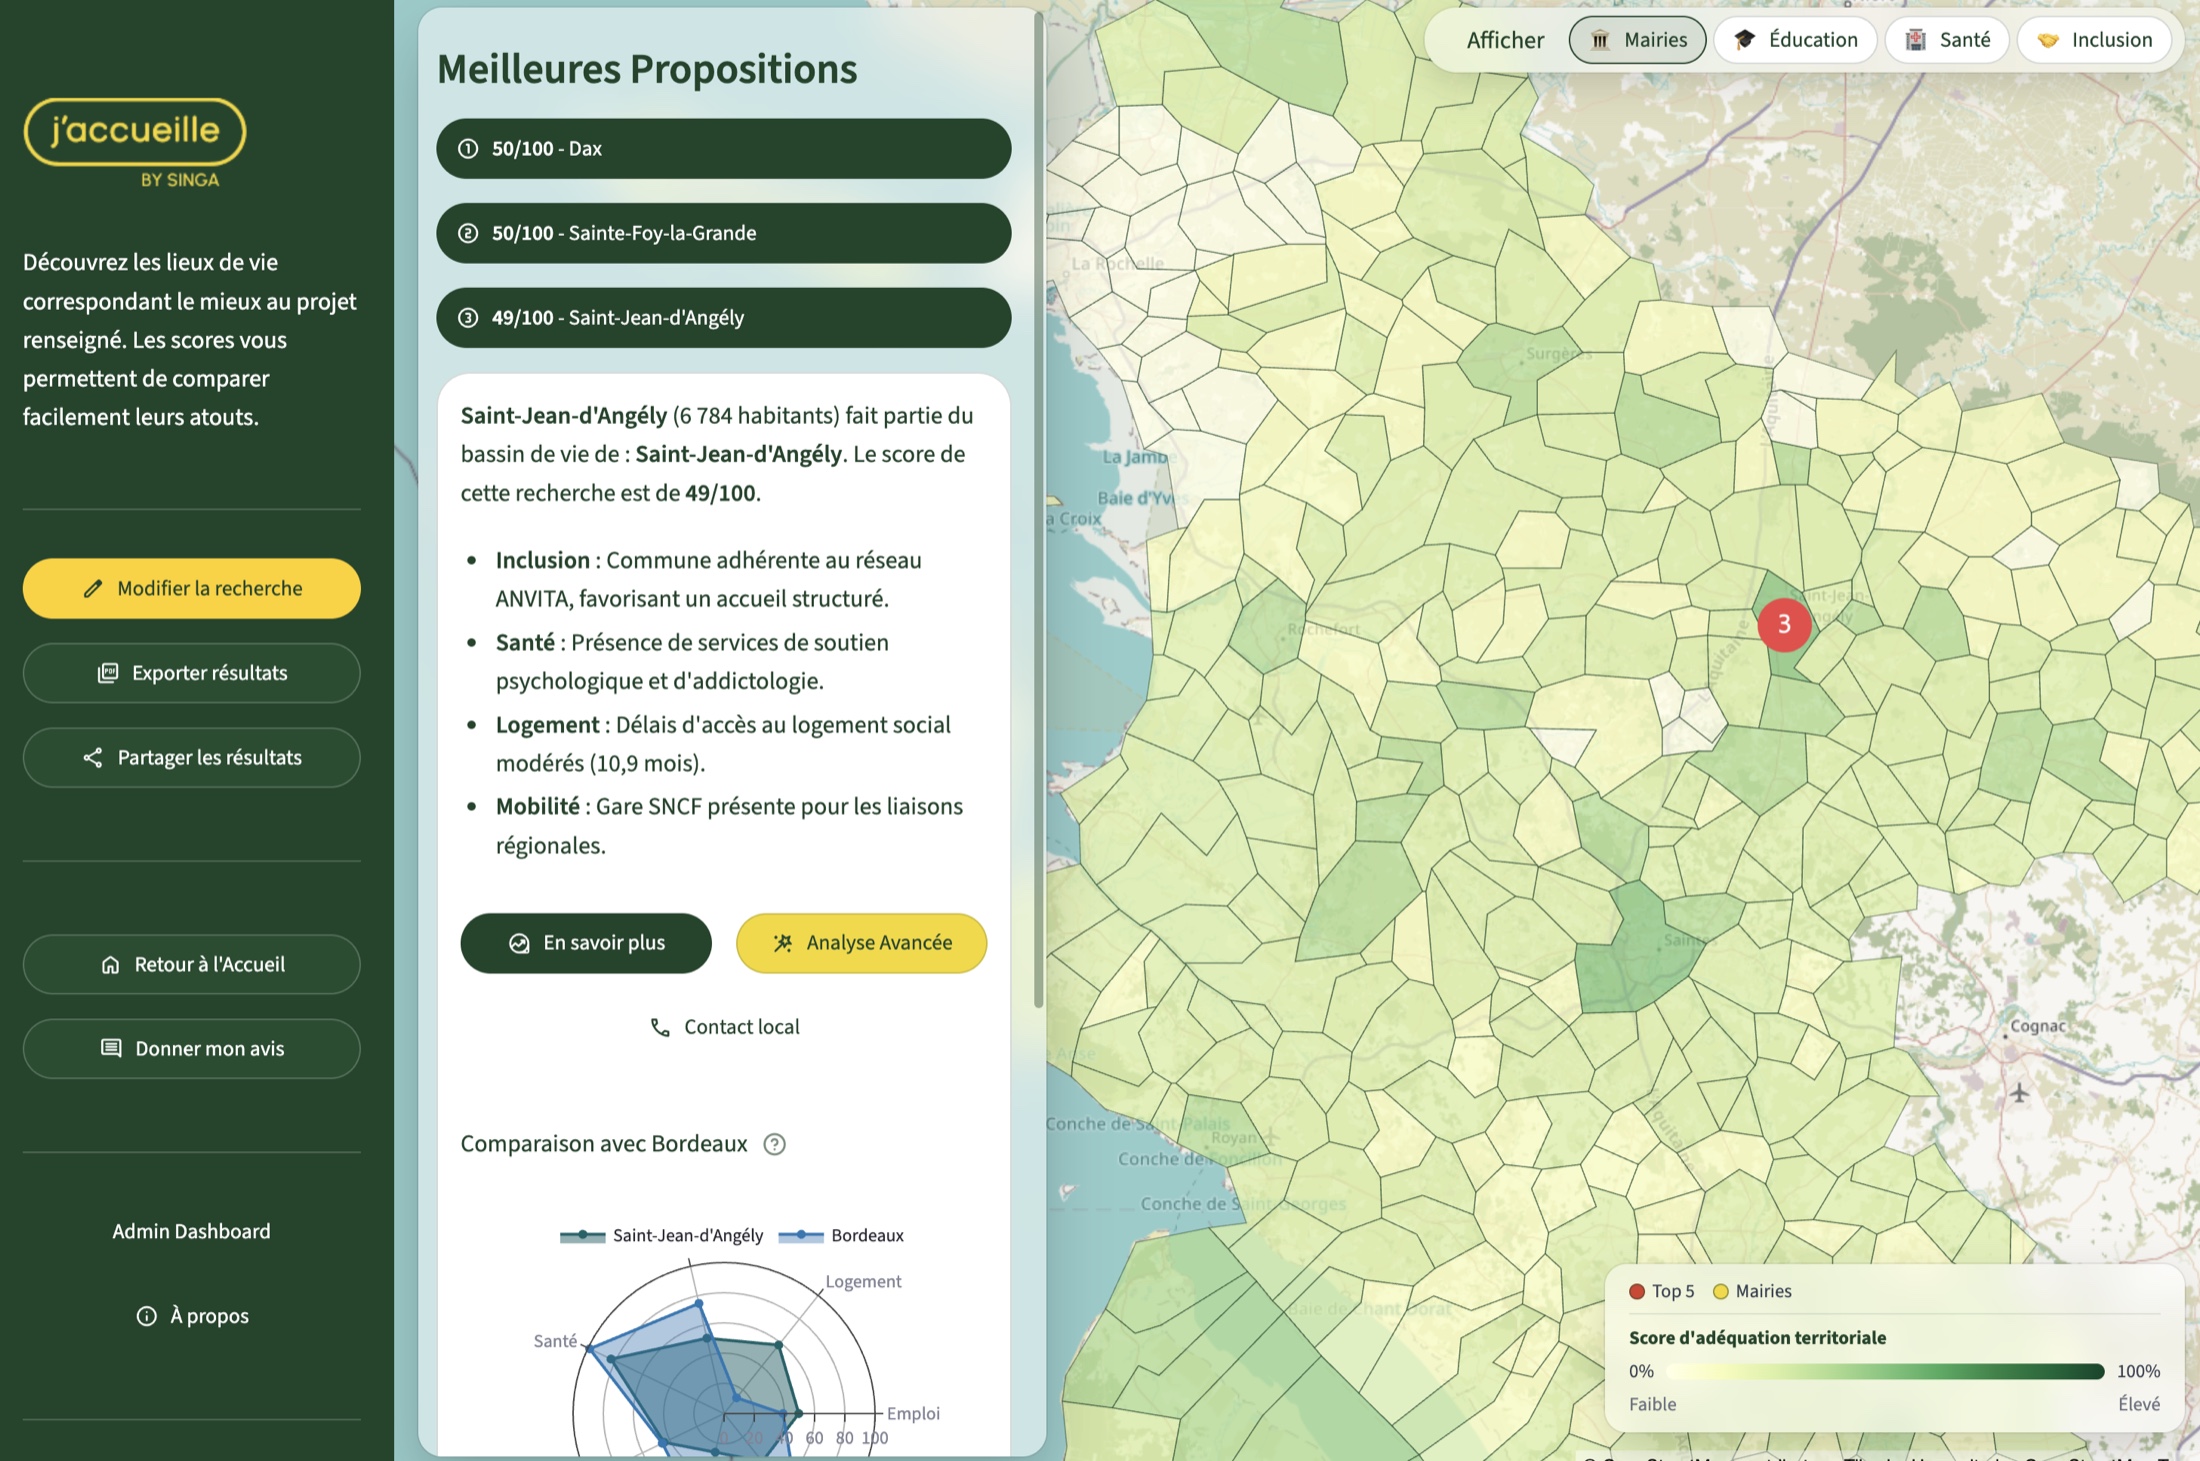
Task: Click the home icon beside Retour à l'Accueil
Action: (111, 965)
